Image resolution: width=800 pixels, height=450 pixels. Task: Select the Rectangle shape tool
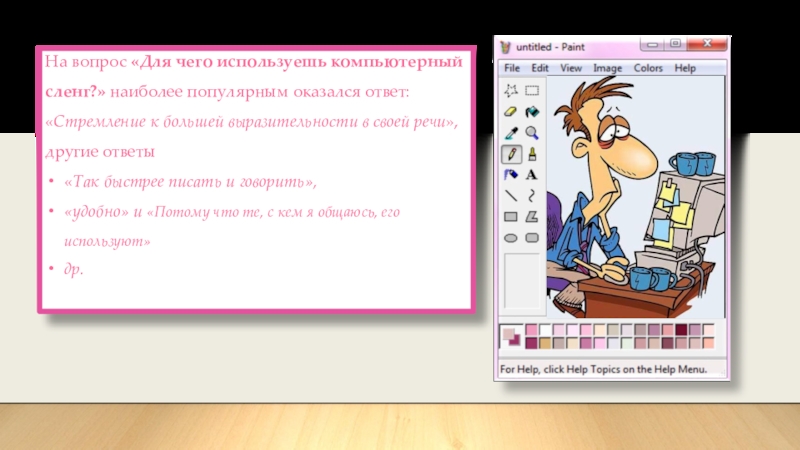point(511,217)
